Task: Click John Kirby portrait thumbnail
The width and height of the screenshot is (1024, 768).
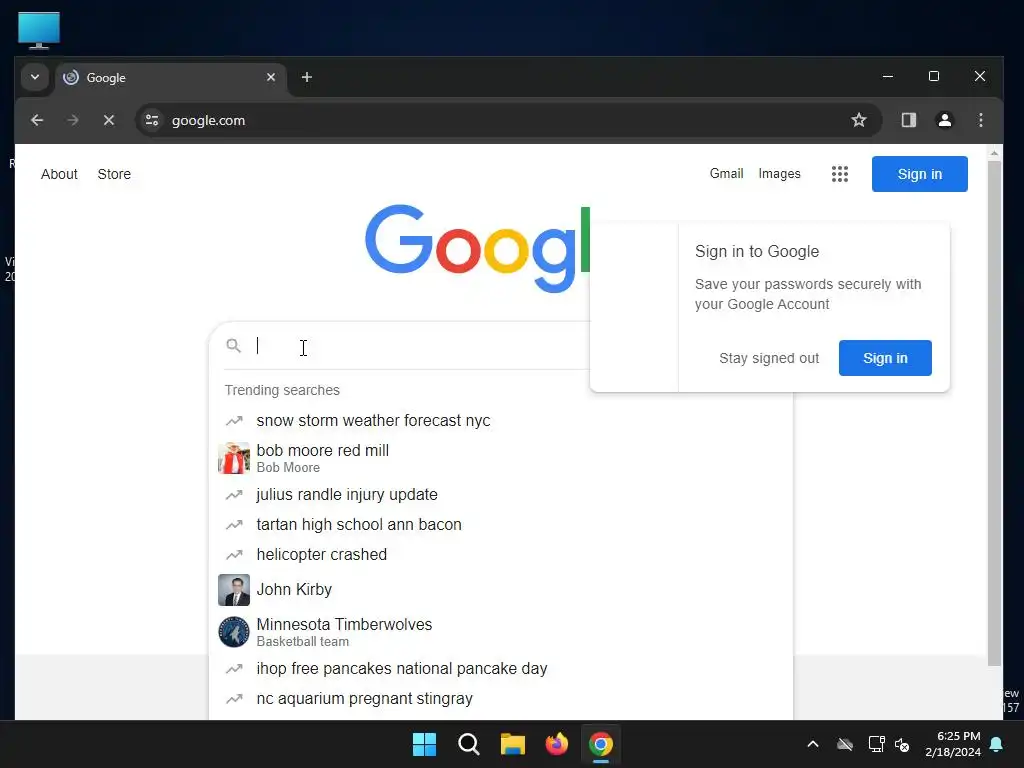Action: pos(234,590)
